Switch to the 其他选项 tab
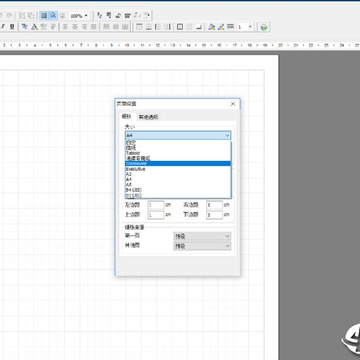Viewport: 360px width, 360px height. pyautogui.click(x=148, y=117)
